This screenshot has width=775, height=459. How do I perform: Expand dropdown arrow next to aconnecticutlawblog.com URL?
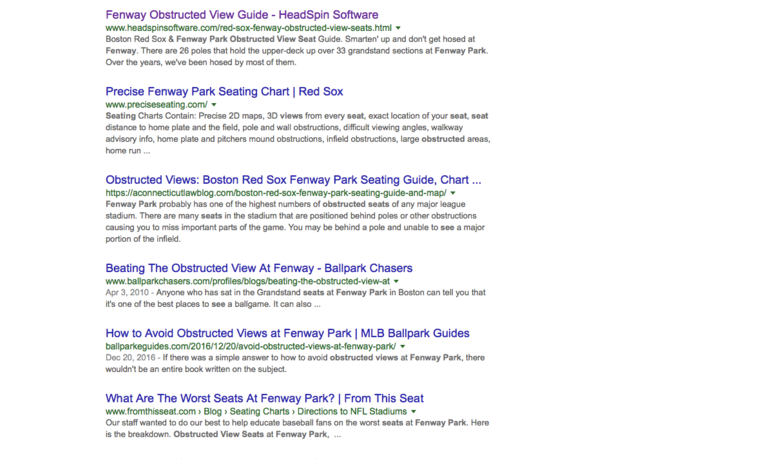[453, 193]
